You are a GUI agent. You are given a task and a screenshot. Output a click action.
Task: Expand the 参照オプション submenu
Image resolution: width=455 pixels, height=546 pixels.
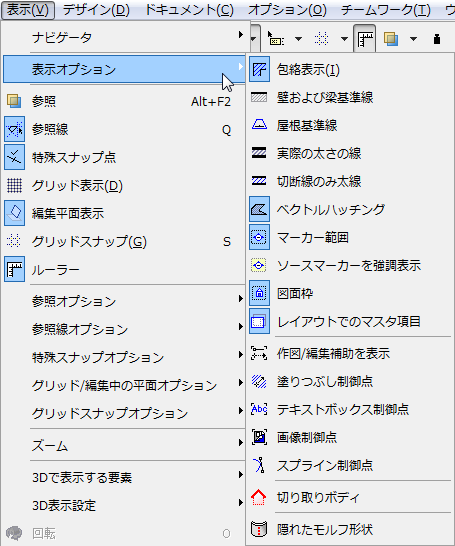point(125,301)
